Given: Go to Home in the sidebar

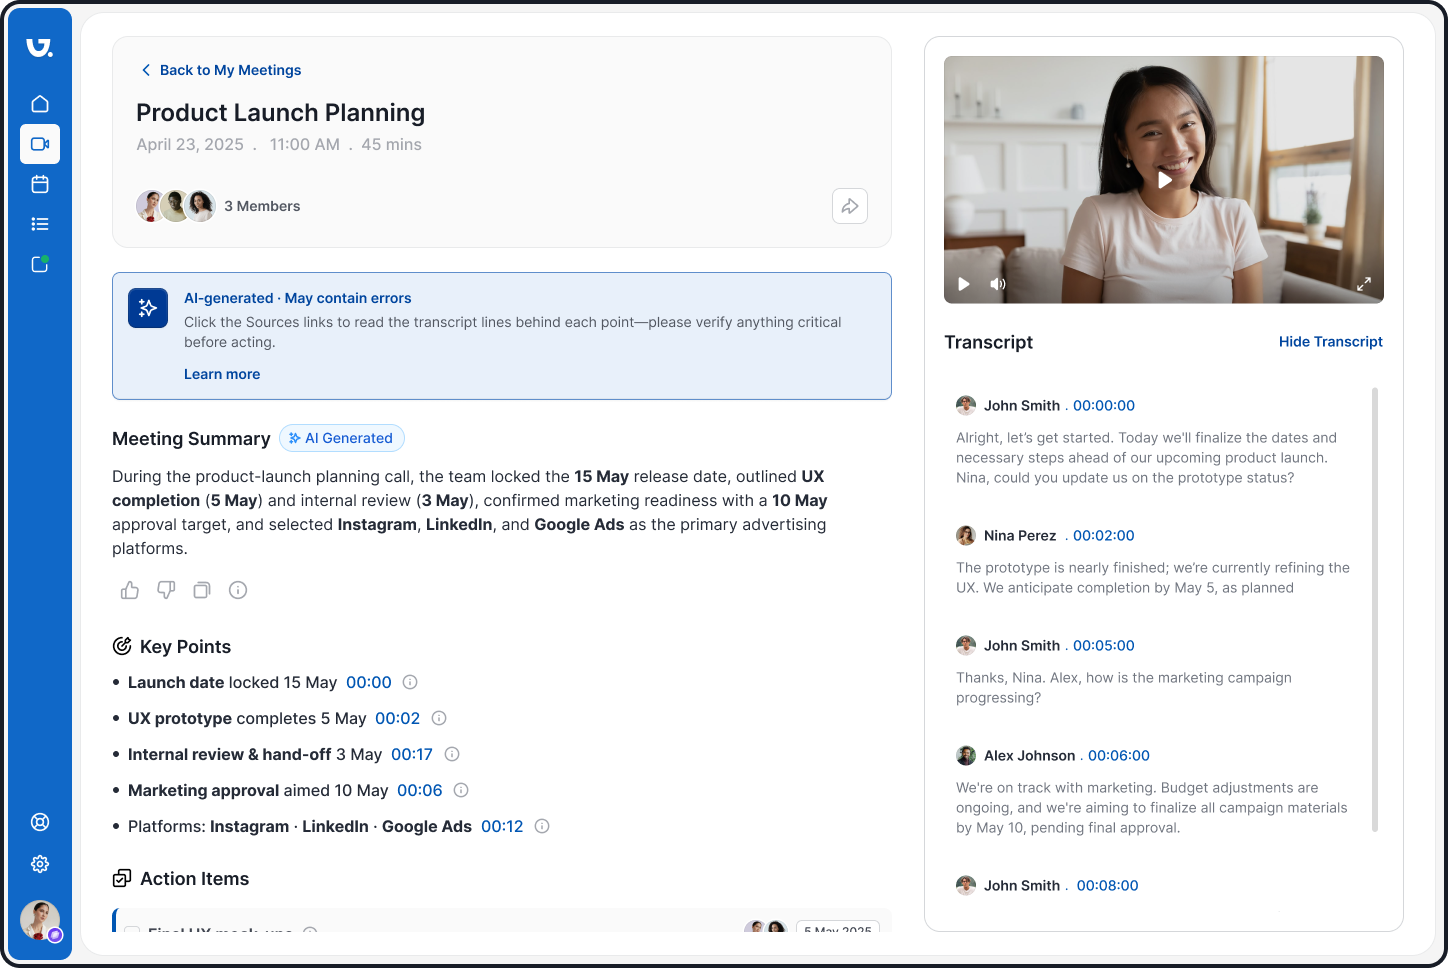Looking at the screenshot, I should tap(40, 104).
